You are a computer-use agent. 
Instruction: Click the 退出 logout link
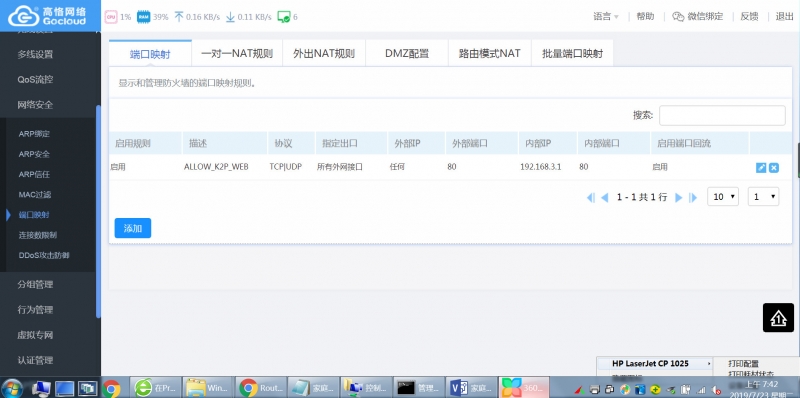tap(785, 16)
